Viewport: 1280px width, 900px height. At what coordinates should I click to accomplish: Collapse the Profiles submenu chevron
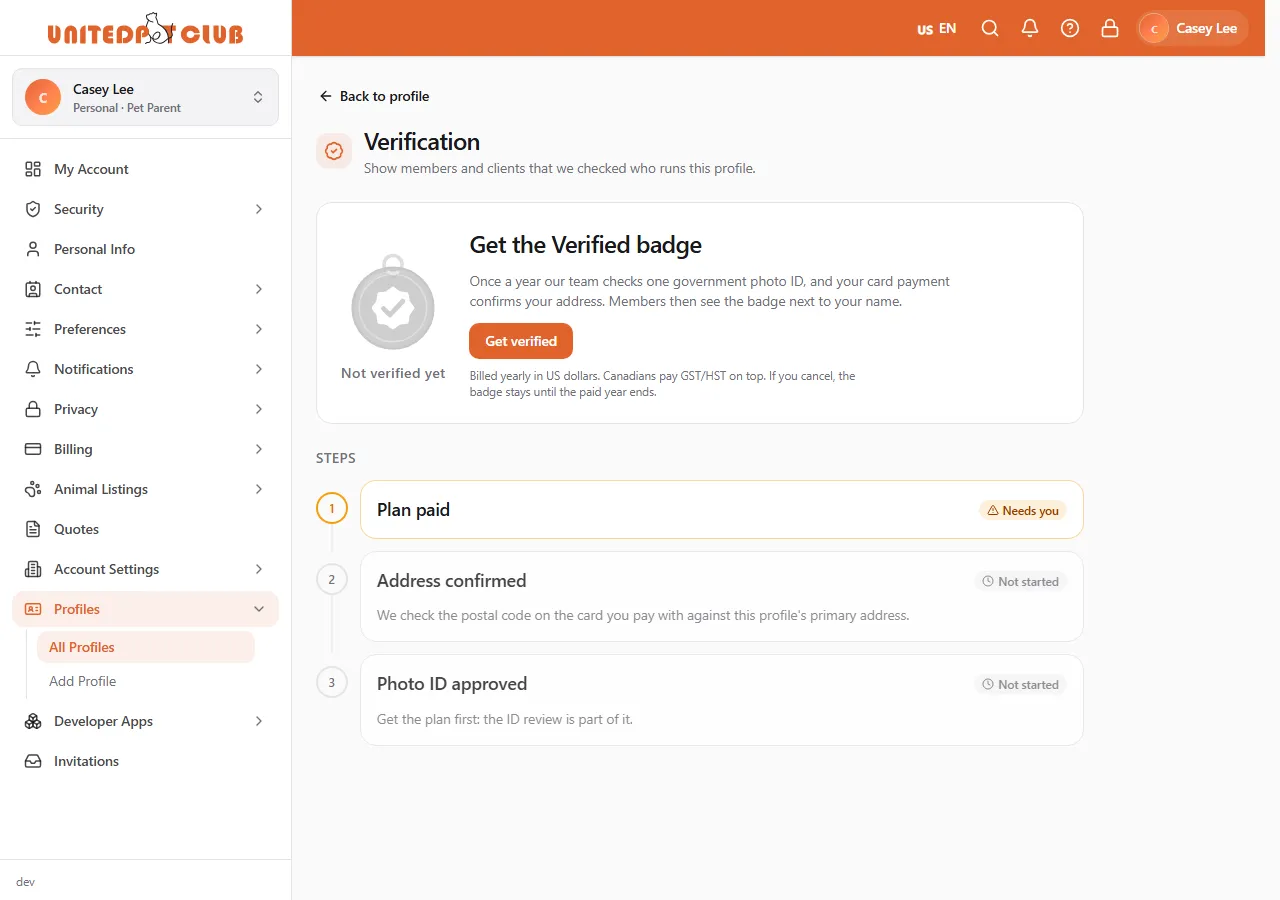pyautogui.click(x=259, y=609)
